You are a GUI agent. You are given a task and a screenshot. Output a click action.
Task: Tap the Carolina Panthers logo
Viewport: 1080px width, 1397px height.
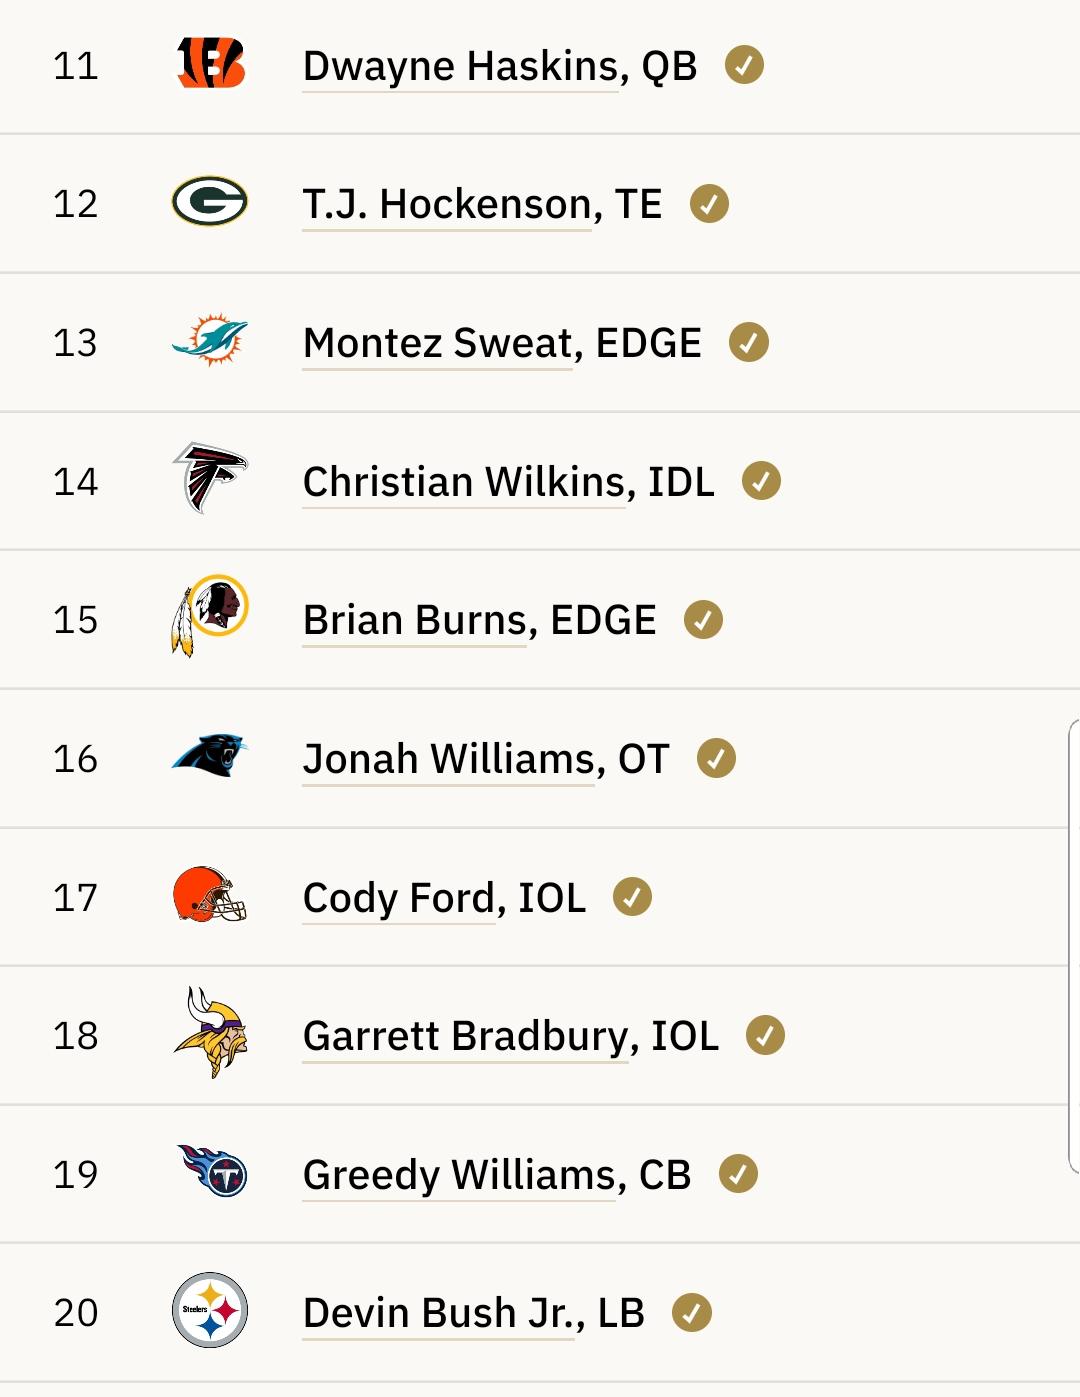(x=210, y=756)
